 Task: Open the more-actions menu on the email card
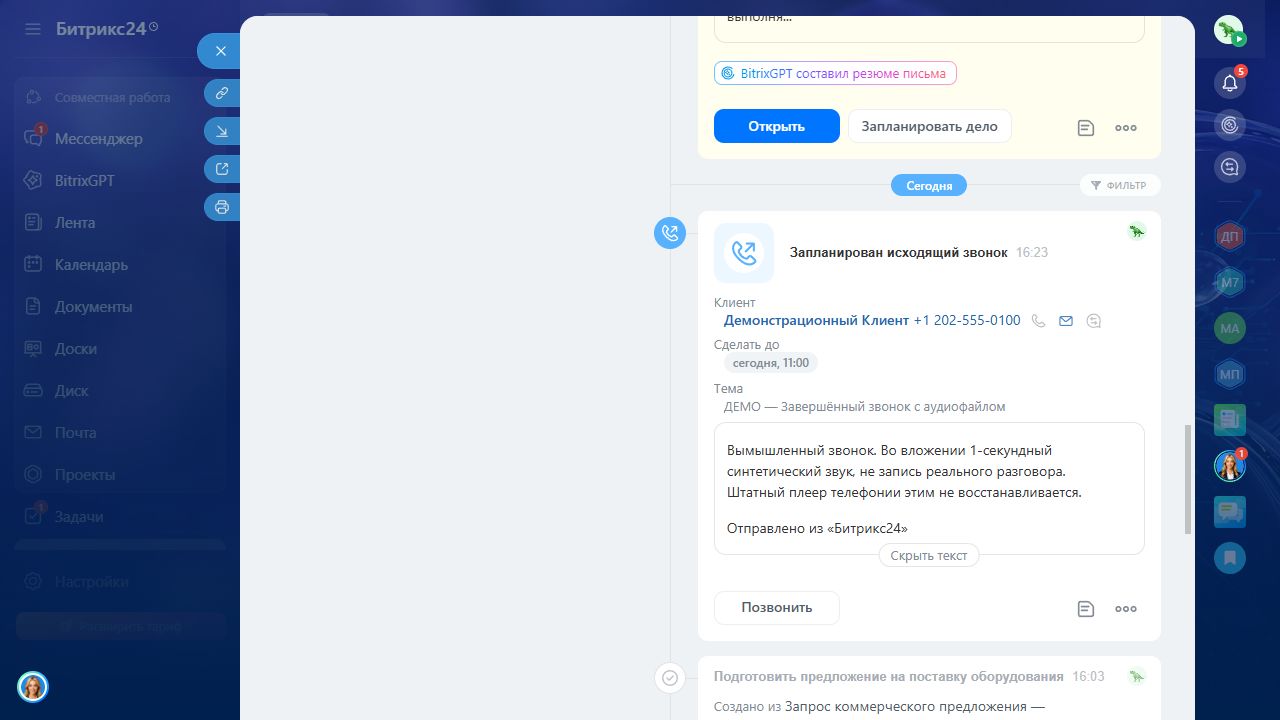(x=1126, y=127)
